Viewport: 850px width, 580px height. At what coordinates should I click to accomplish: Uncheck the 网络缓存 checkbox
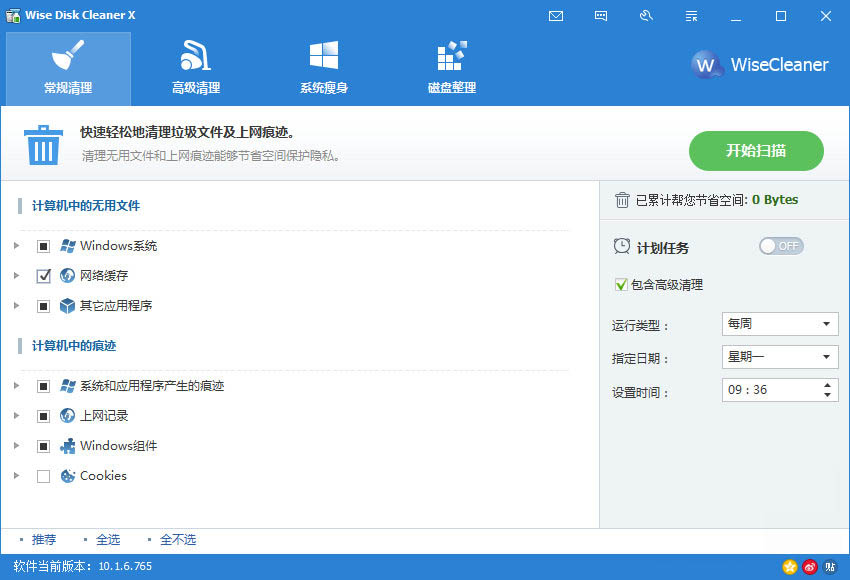[x=44, y=275]
